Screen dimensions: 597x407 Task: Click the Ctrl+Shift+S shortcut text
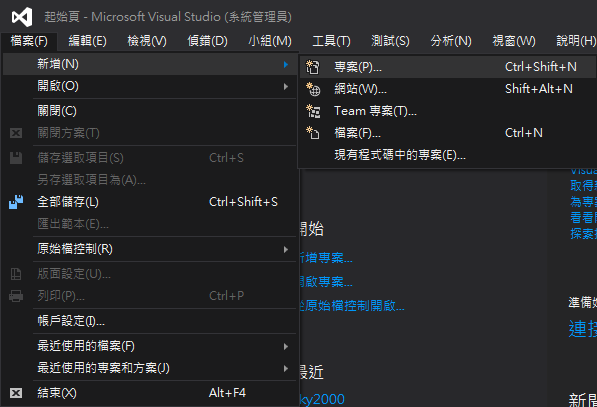pos(243,202)
